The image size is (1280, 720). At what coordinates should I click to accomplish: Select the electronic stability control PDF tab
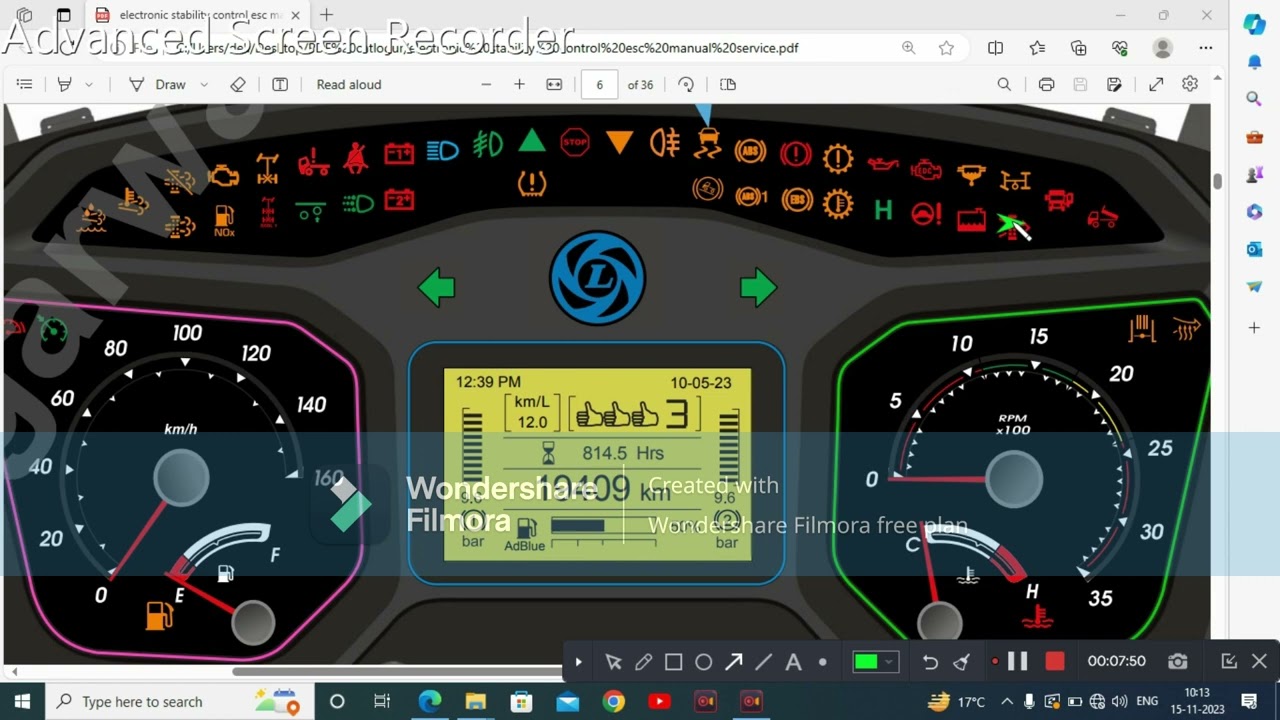point(197,15)
